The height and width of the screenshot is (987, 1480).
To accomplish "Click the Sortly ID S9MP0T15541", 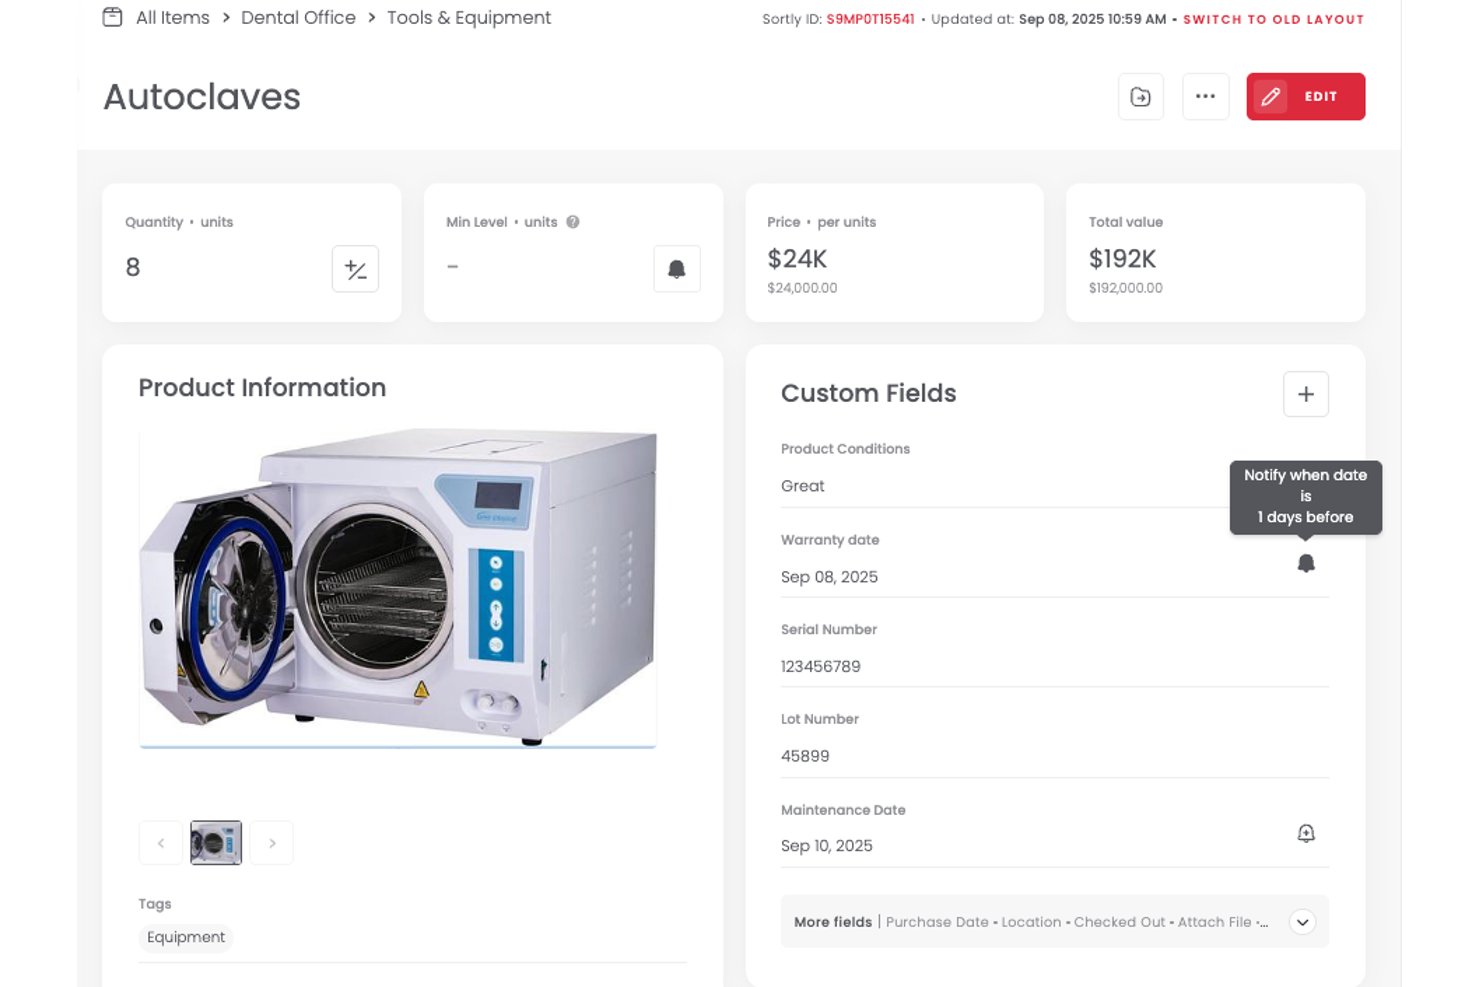I will click(870, 19).
